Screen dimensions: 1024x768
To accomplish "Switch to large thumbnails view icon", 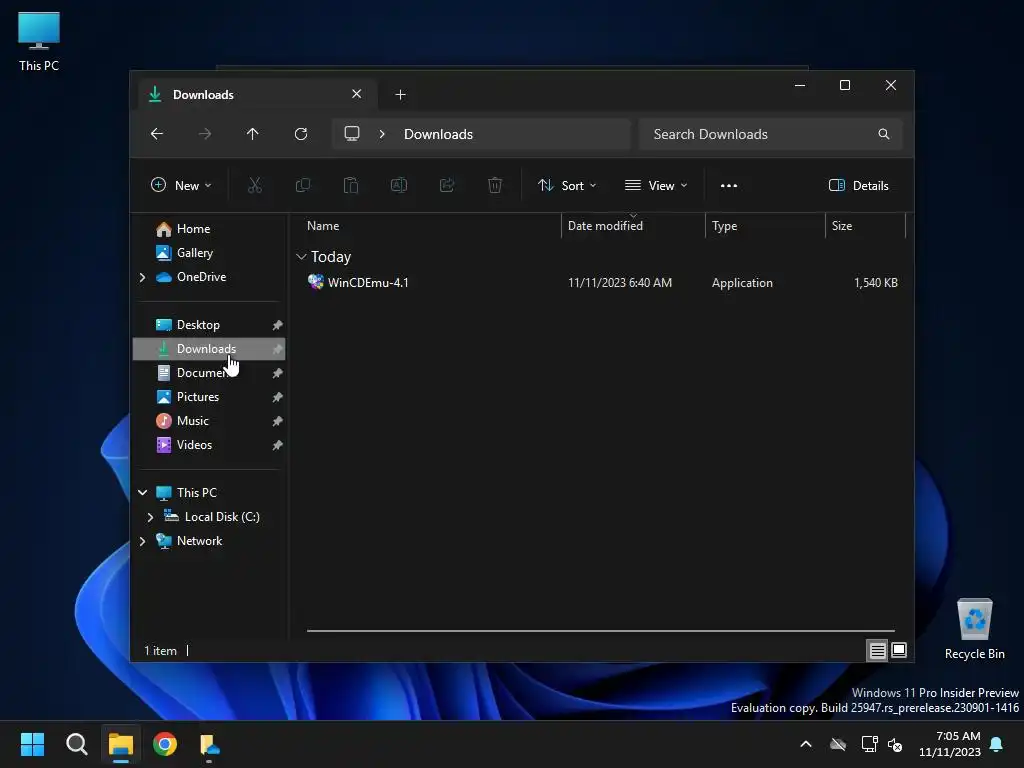I will point(899,650).
